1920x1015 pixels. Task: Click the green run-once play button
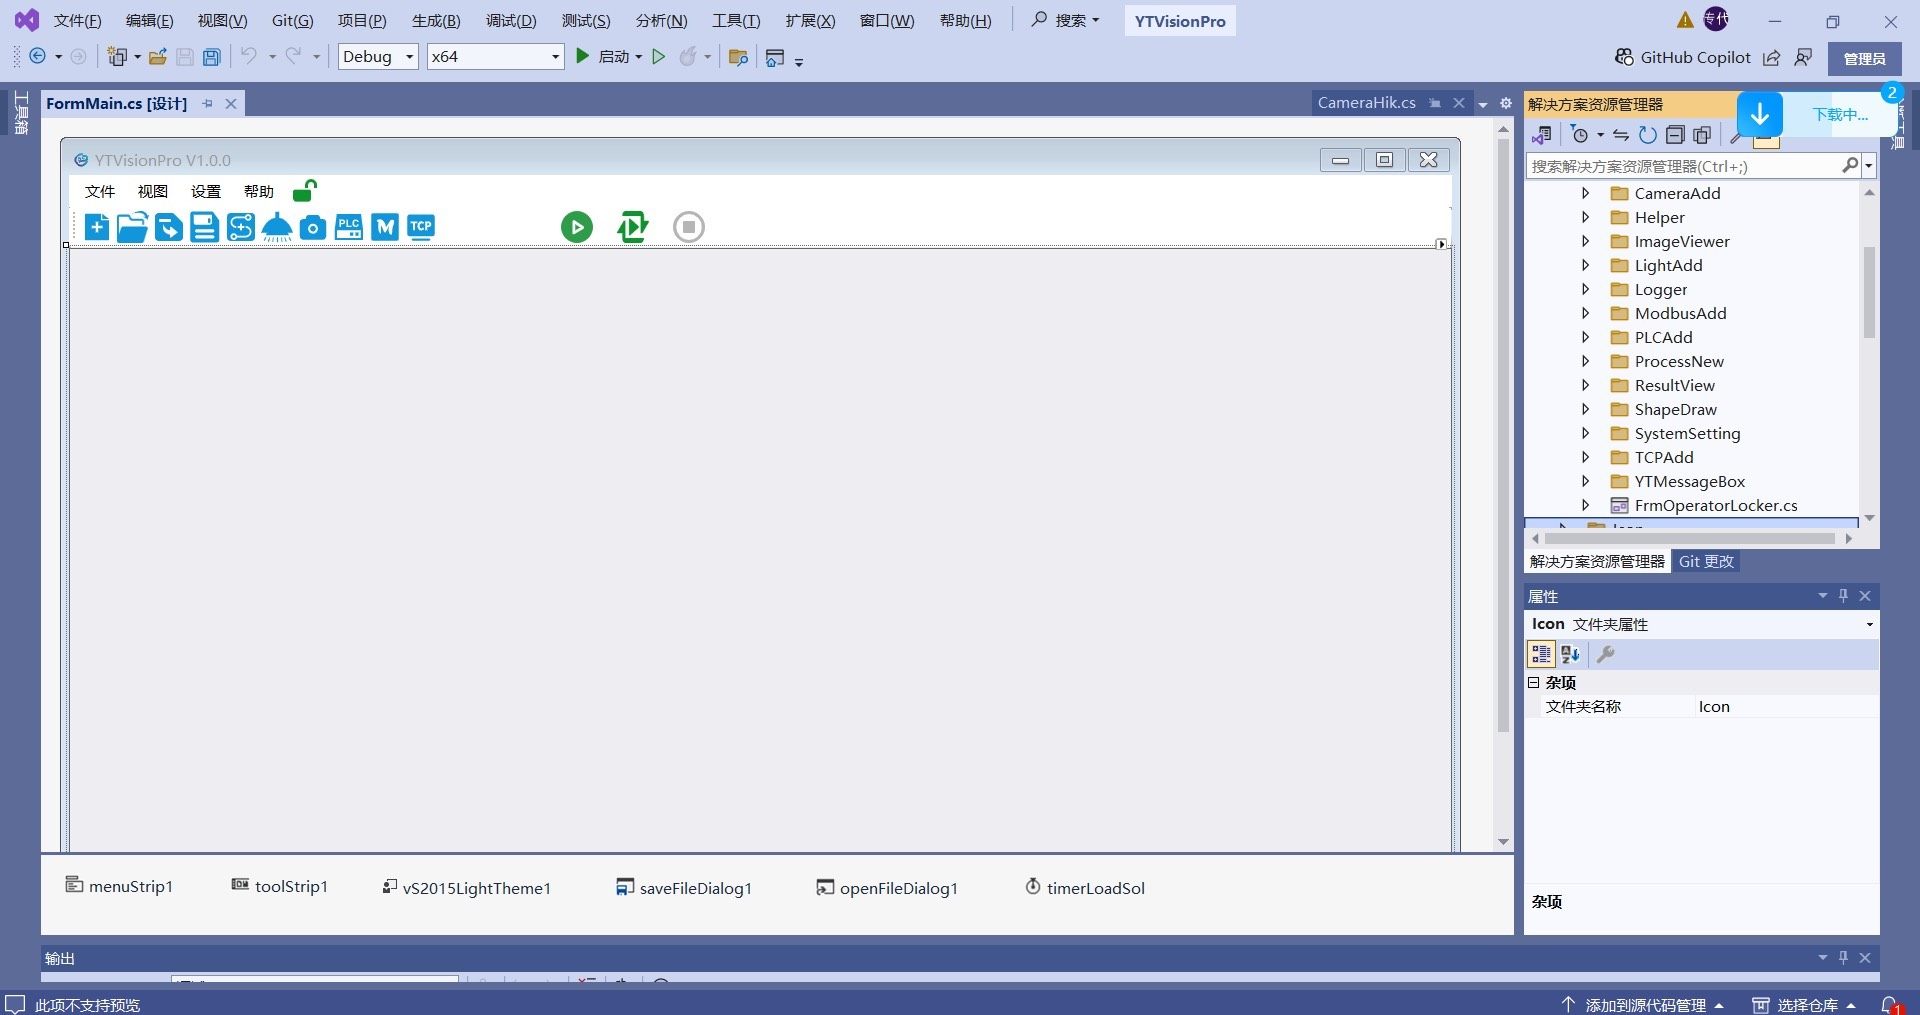tap(576, 227)
